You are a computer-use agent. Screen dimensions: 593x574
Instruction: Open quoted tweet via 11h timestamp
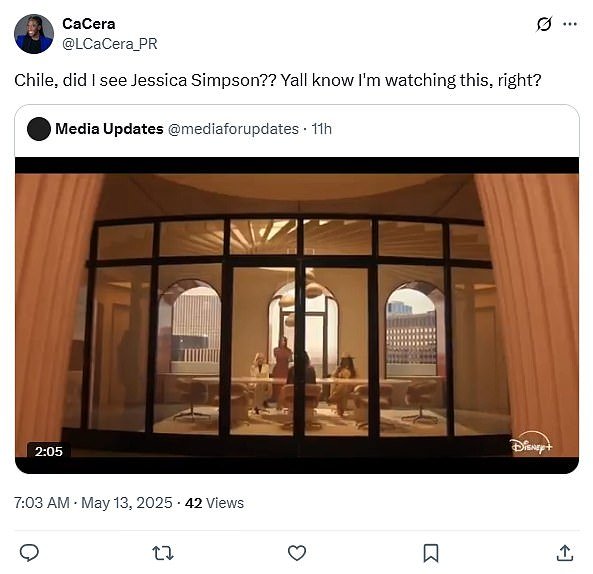pos(322,129)
